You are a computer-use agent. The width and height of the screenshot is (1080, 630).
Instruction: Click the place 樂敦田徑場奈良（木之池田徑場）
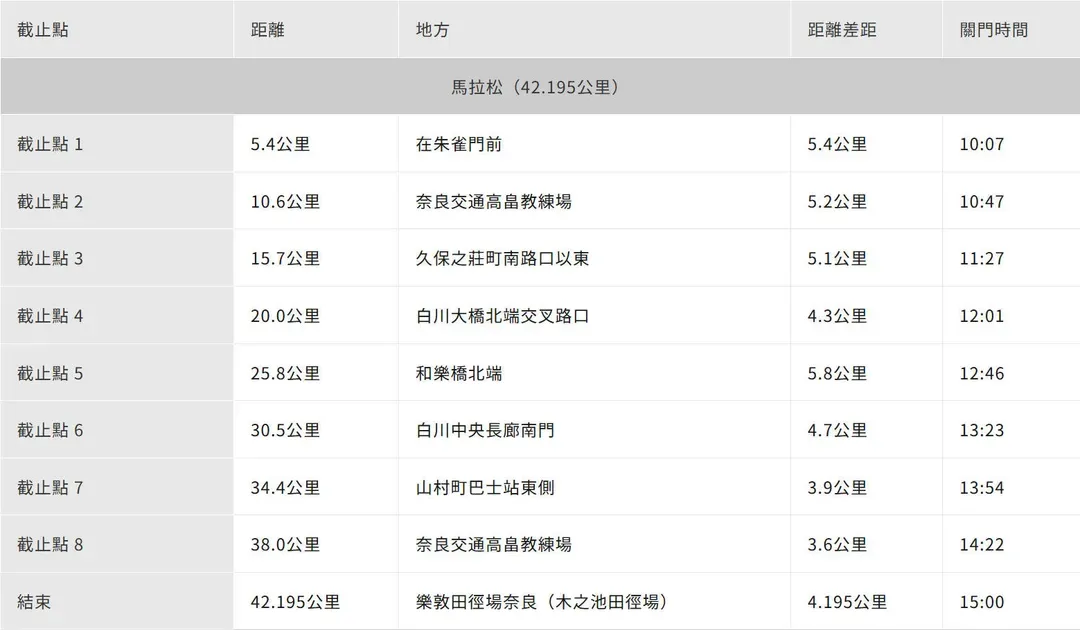[543, 602]
